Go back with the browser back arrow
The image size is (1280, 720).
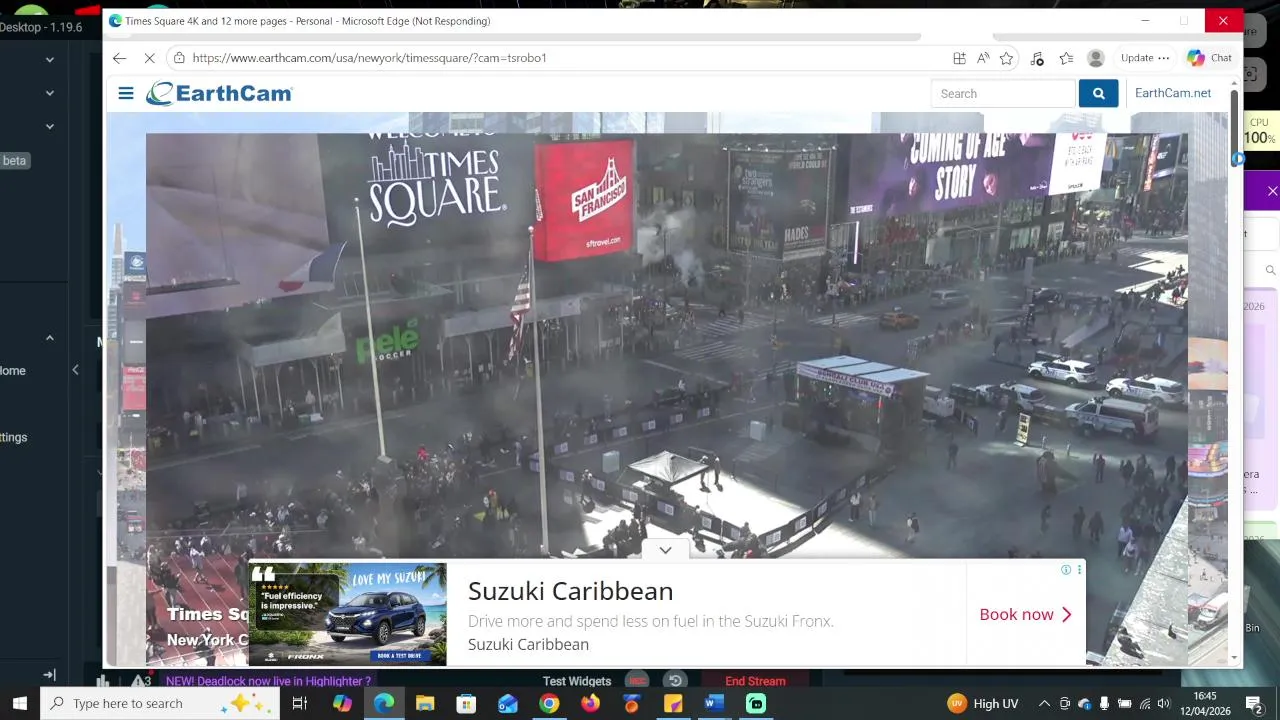119,58
